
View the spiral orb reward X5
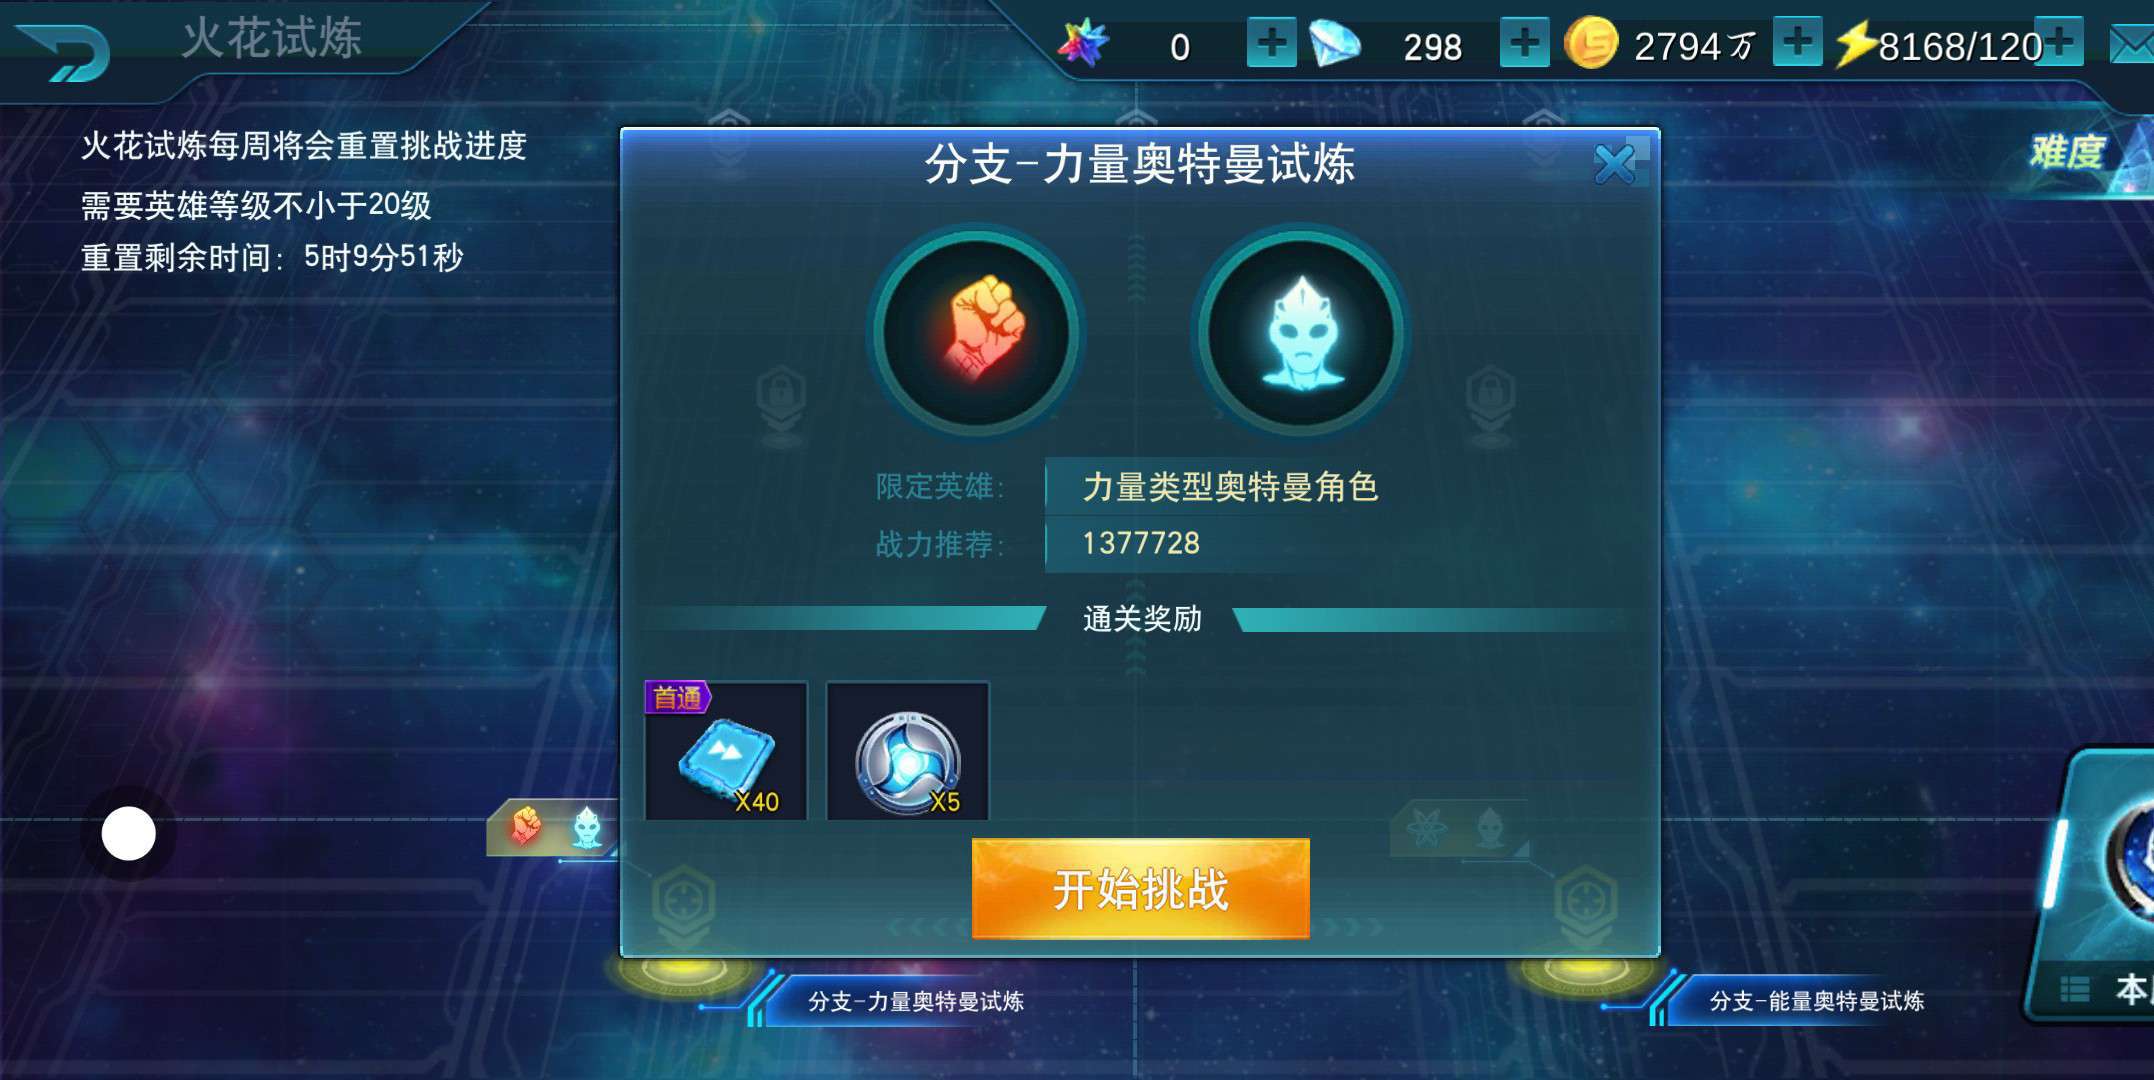(x=908, y=751)
